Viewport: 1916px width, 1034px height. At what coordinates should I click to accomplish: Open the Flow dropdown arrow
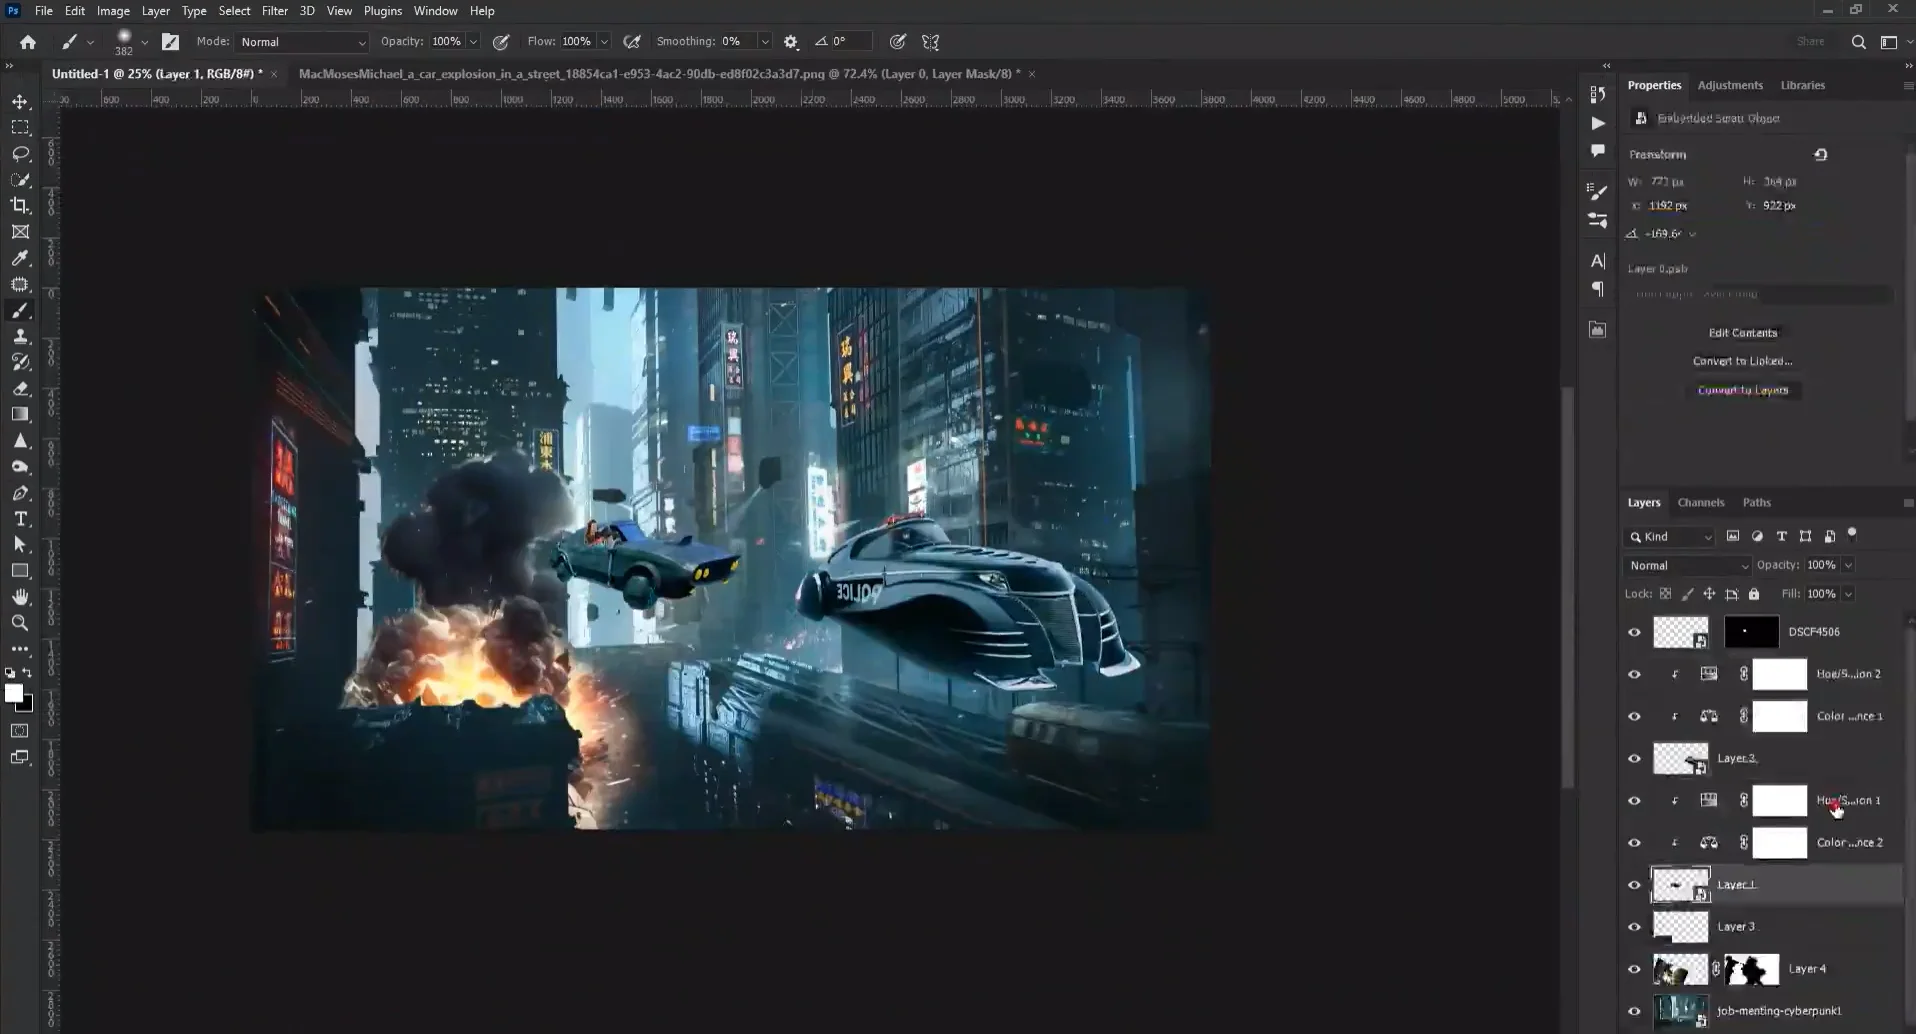pyautogui.click(x=604, y=42)
